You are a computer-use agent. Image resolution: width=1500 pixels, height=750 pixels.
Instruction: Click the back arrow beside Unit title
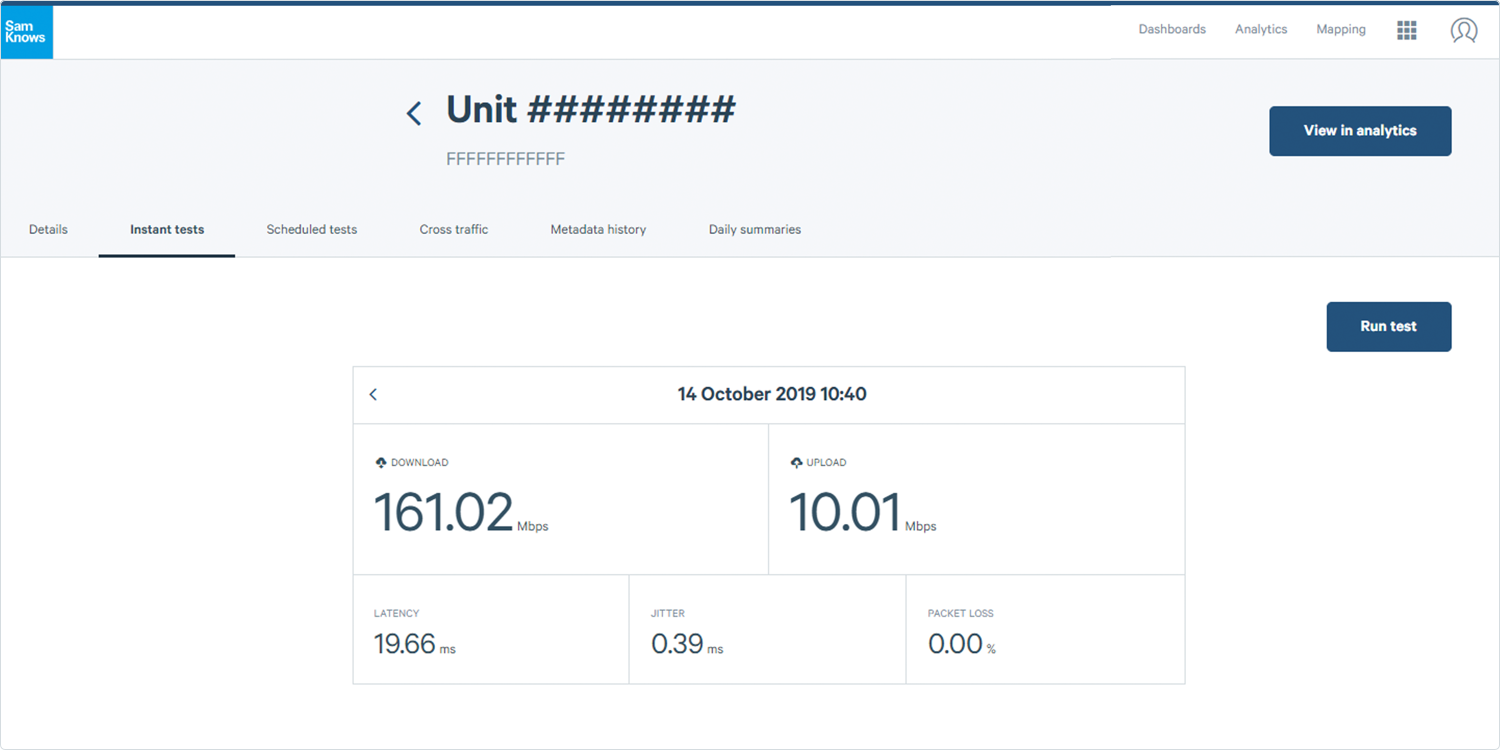tap(414, 113)
